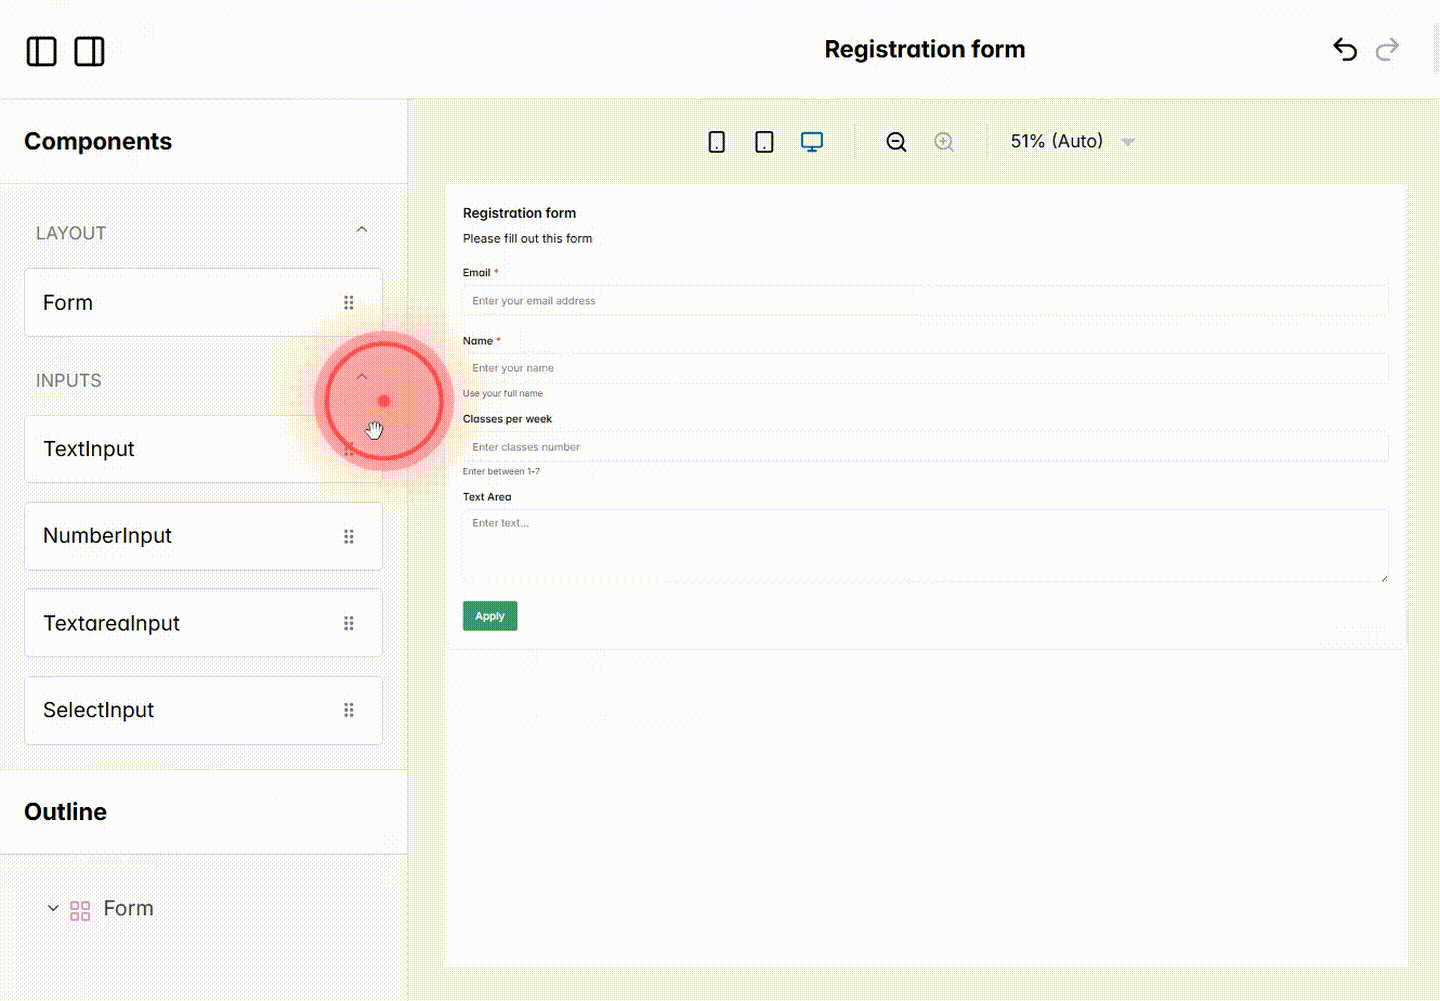The image size is (1440, 1001).
Task: Click the zoom in magnifier icon
Action: (x=944, y=141)
